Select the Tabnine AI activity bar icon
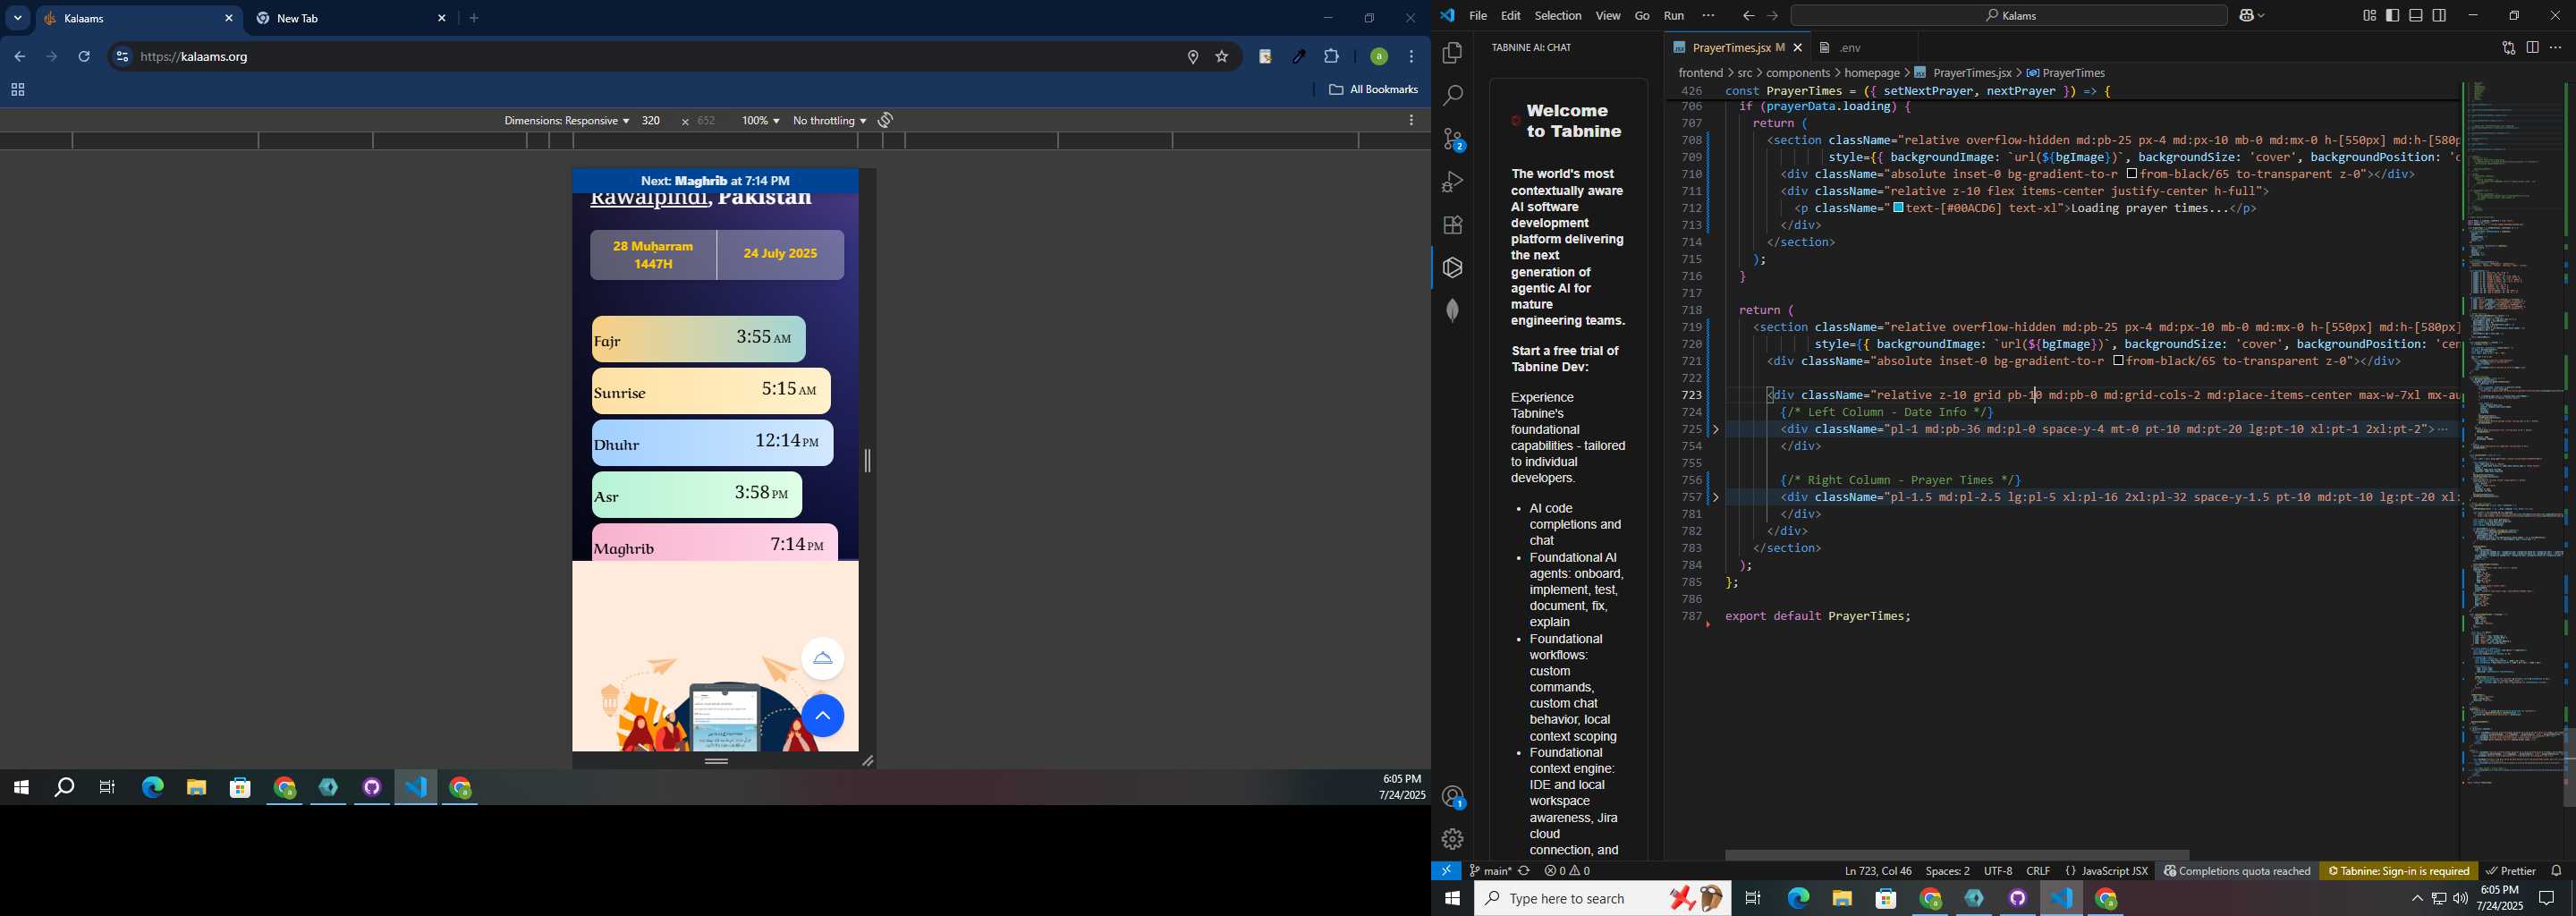Screen dimensions: 2576x916 click(x=1452, y=268)
